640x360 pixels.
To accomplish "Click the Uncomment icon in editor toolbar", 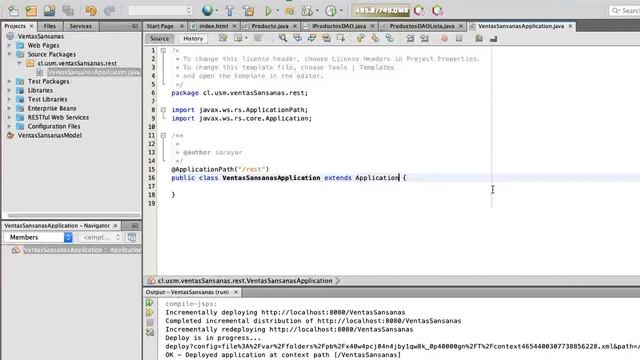I will pyautogui.click(x=493, y=38).
